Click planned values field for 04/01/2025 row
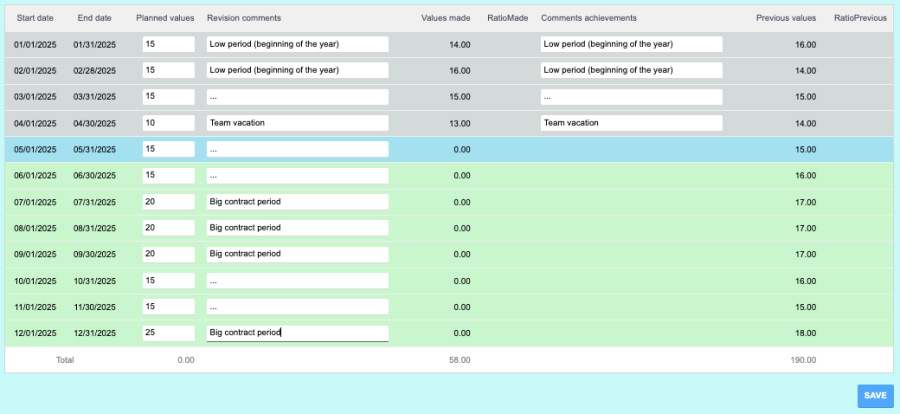 coord(168,123)
